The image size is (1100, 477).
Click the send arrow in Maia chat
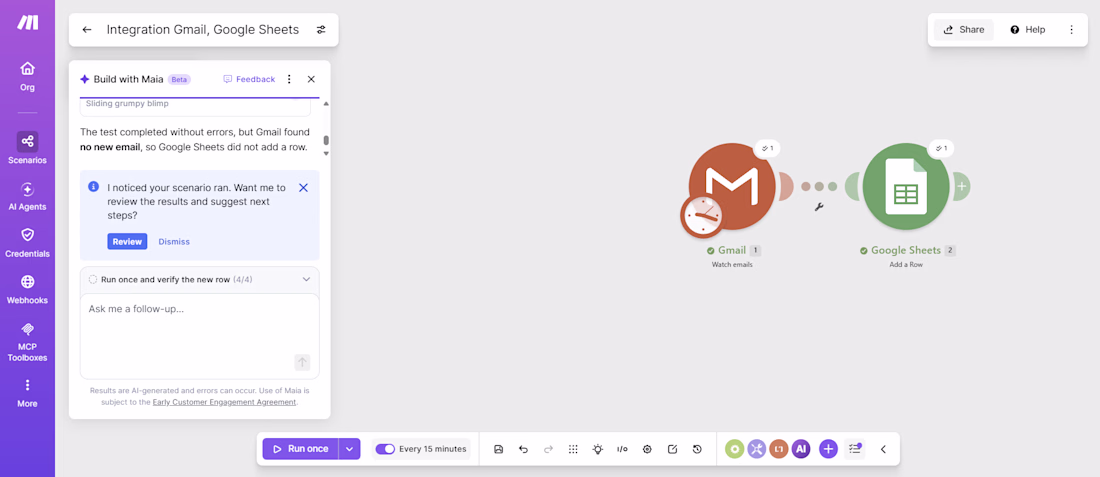tap(302, 362)
